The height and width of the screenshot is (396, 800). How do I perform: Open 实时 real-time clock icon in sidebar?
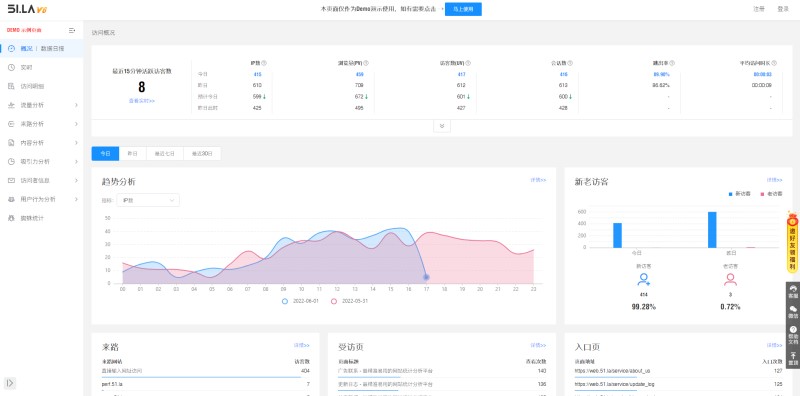pos(12,67)
